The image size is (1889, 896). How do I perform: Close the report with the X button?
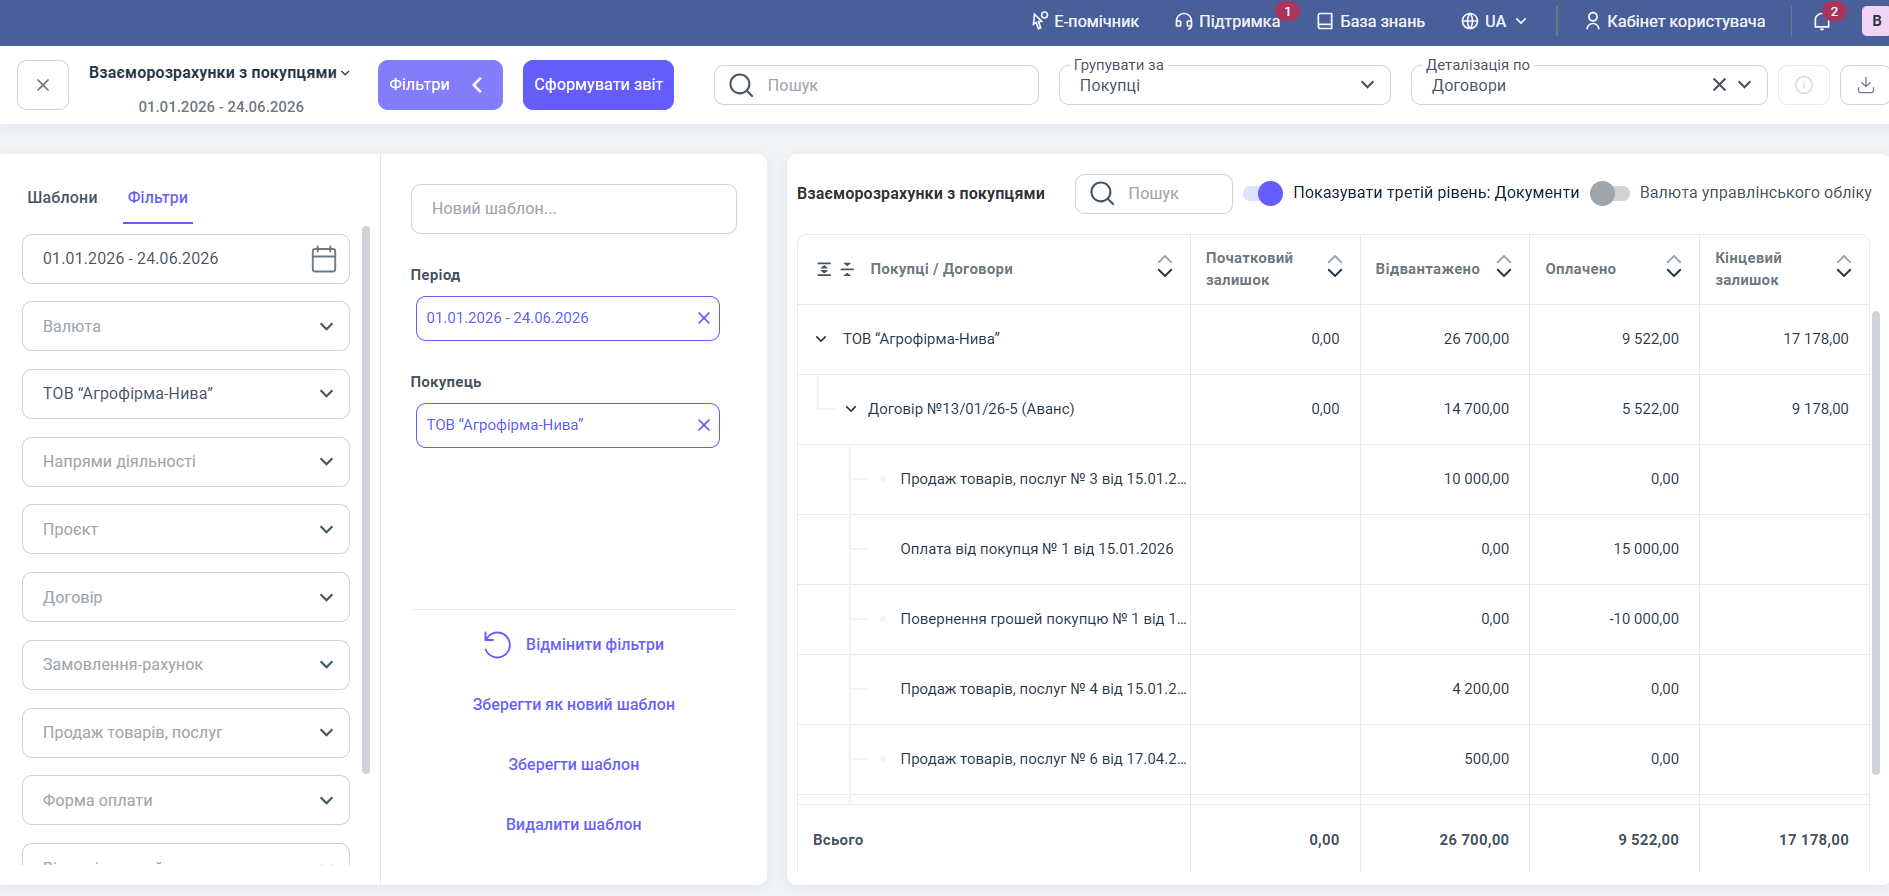pos(43,85)
